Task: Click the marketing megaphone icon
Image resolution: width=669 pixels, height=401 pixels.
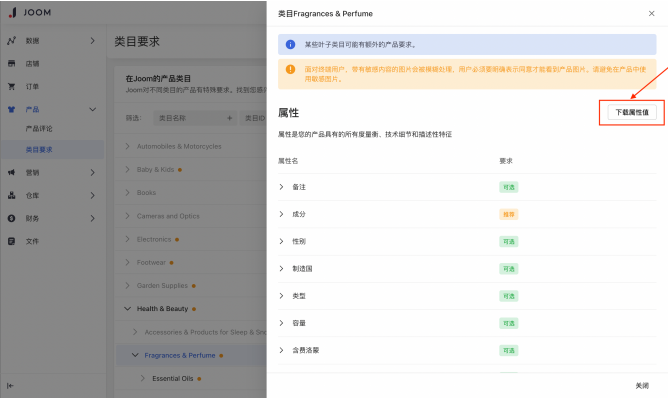Action: click(x=12, y=172)
